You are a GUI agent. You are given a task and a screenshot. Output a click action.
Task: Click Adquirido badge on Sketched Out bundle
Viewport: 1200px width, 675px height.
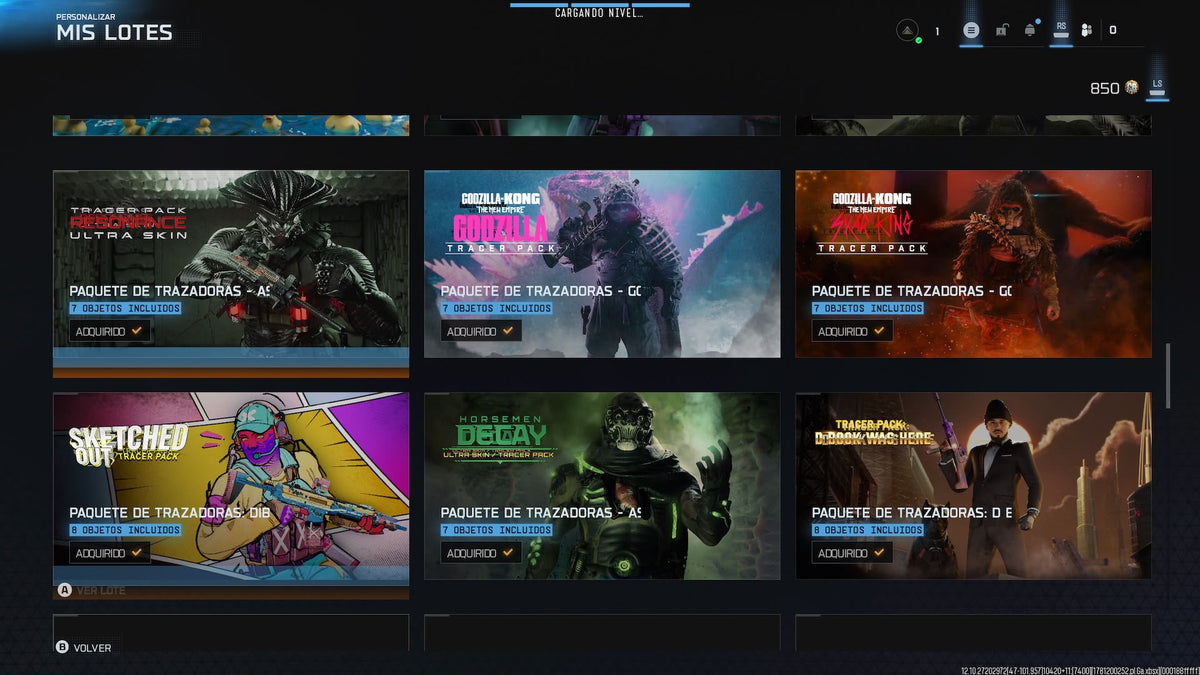(x=110, y=553)
